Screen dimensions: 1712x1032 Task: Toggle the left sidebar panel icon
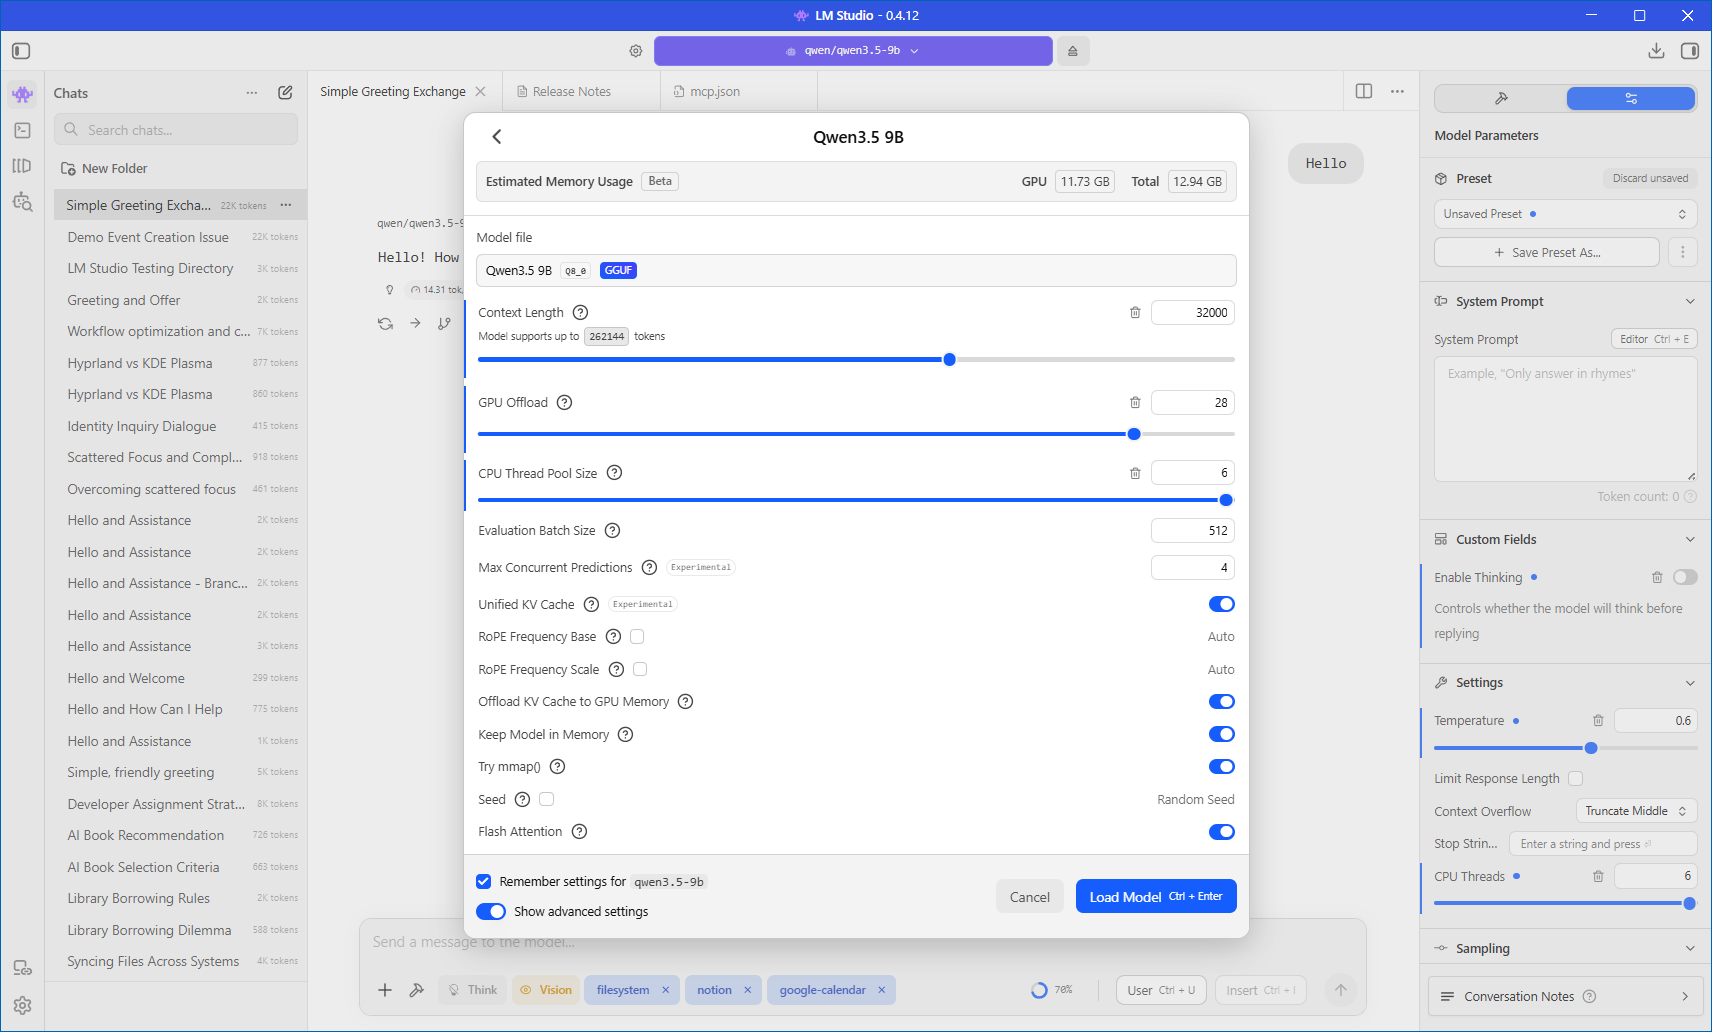[x=22, y=51]
